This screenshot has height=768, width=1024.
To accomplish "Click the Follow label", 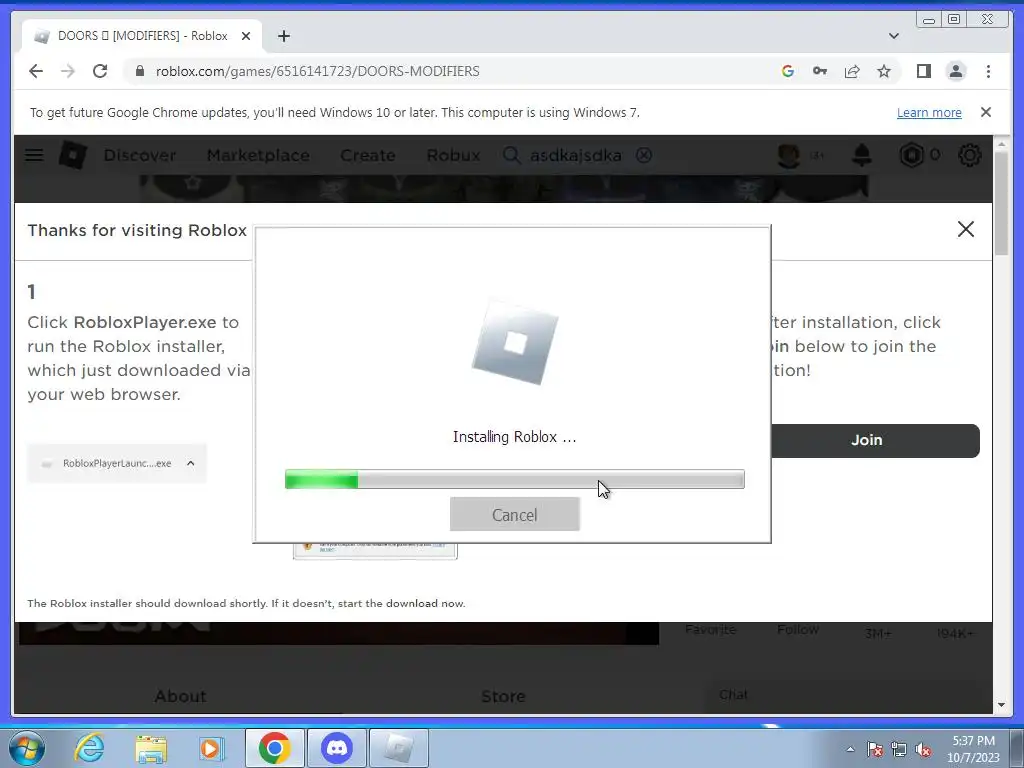I will [x=798, y=630].
